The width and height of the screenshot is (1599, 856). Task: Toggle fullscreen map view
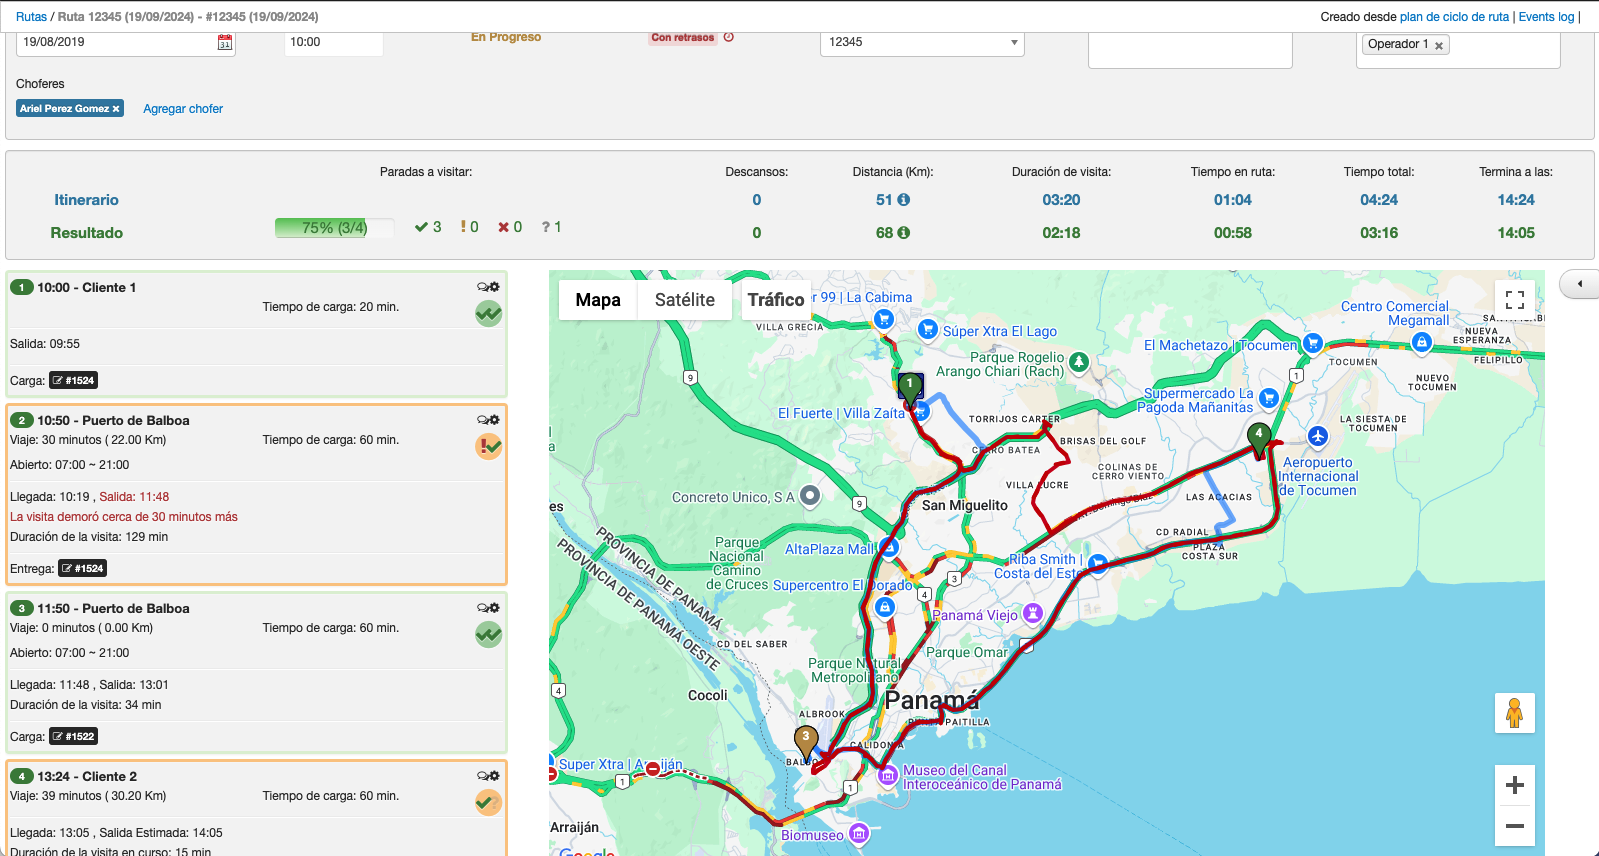[1514, 300]
